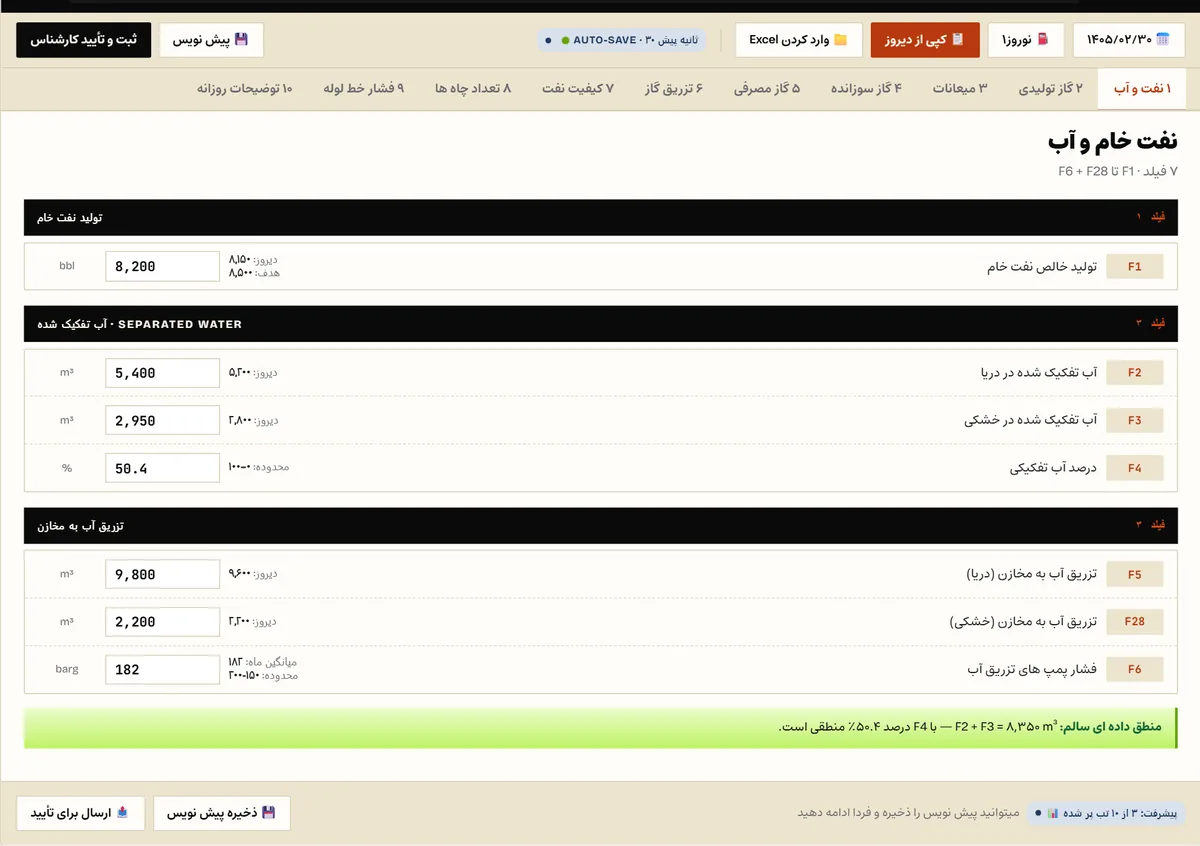The height and width of the screenshot is (846, 1200).
Task: Click the F5 input showing 9,800
Action: (162, 574)
